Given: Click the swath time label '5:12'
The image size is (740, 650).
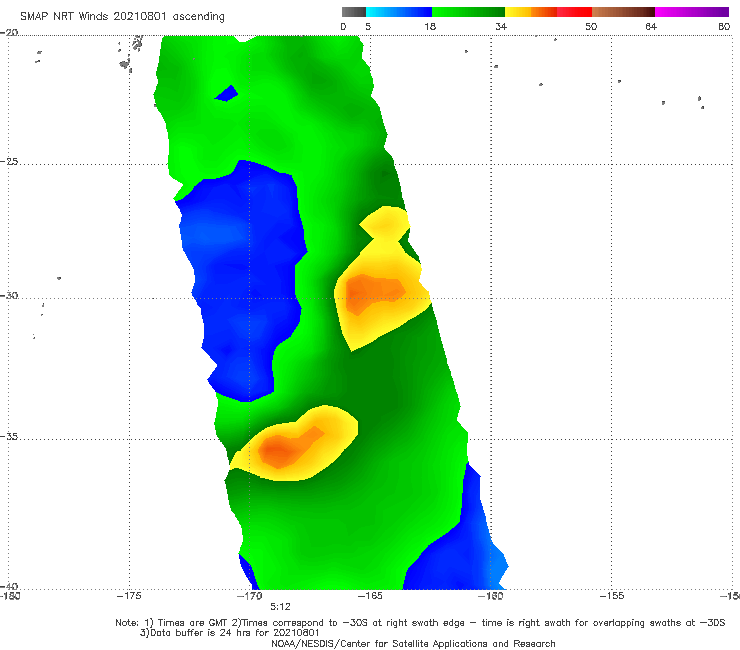Looking at the screenshot, I should (x=280, y=607).
